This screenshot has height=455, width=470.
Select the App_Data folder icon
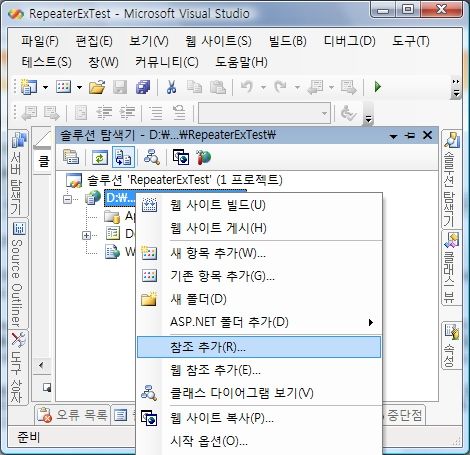click(x=112, y=217)
